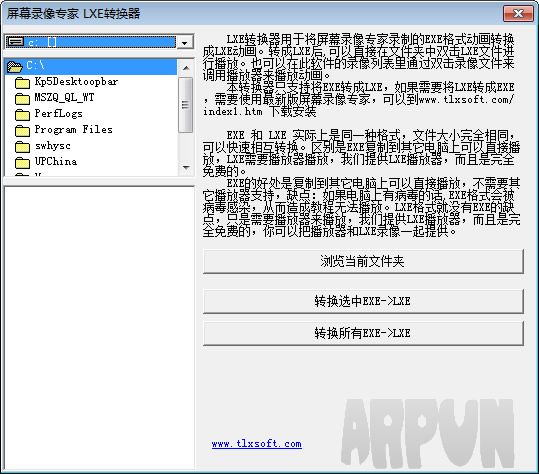Click the MSZQ_QL_WT folder icon
Viewport: 539px width, 474px height.
pos(22,99)
